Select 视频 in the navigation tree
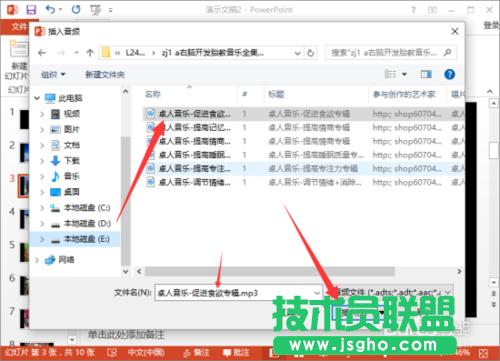The height and width of the screenshot is (361, 500). click(71, 114)
